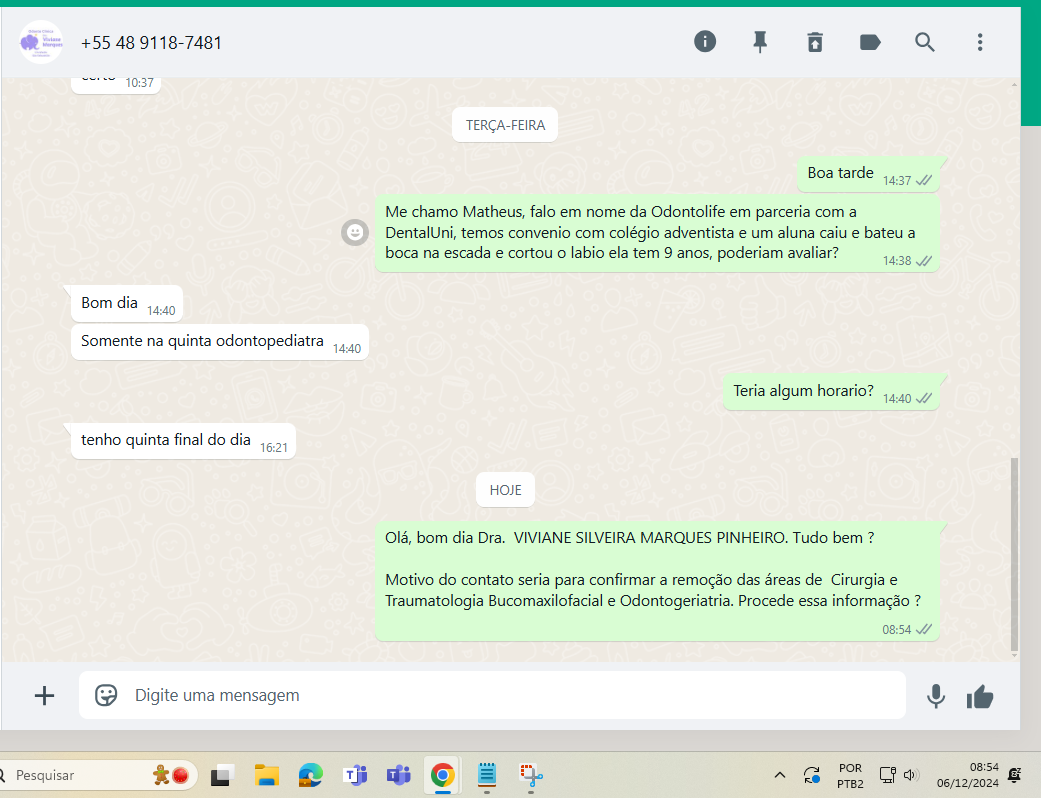Screen dimensions: 1041x798
Task: React to the Matheus message with emoji button
Action: pos(355,232)
